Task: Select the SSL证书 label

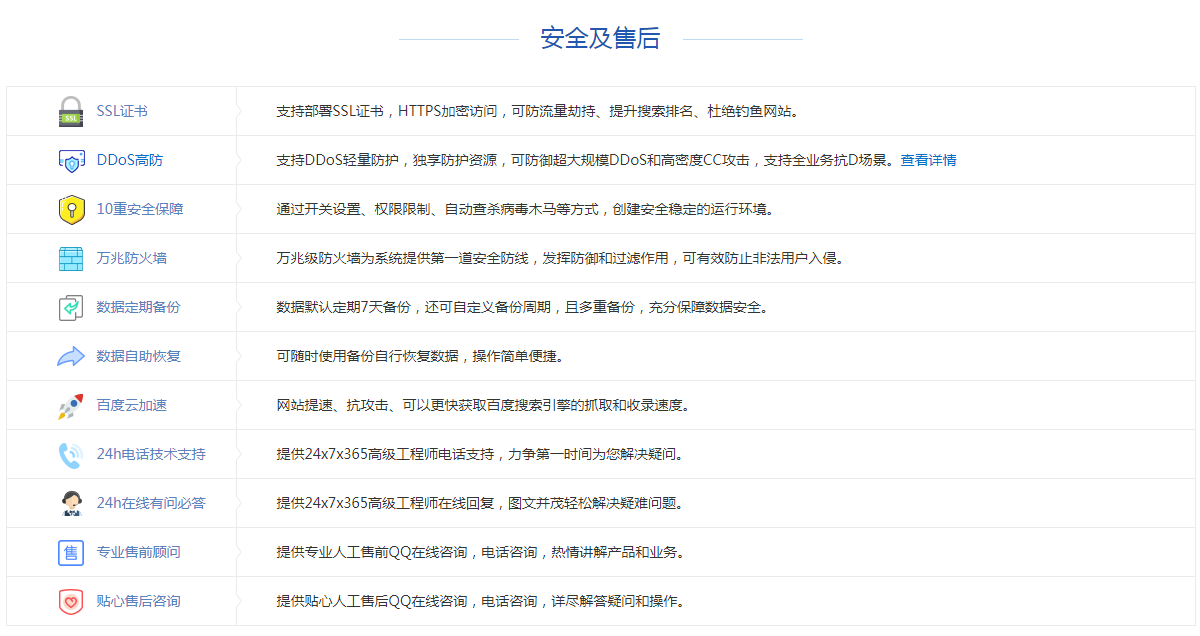Action: point(122,111)
